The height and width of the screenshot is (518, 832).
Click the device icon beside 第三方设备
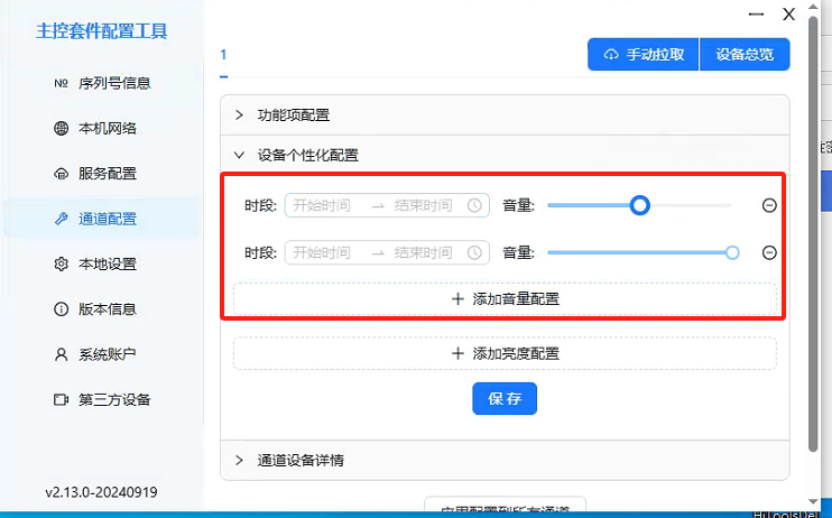[x=60, y=400]
